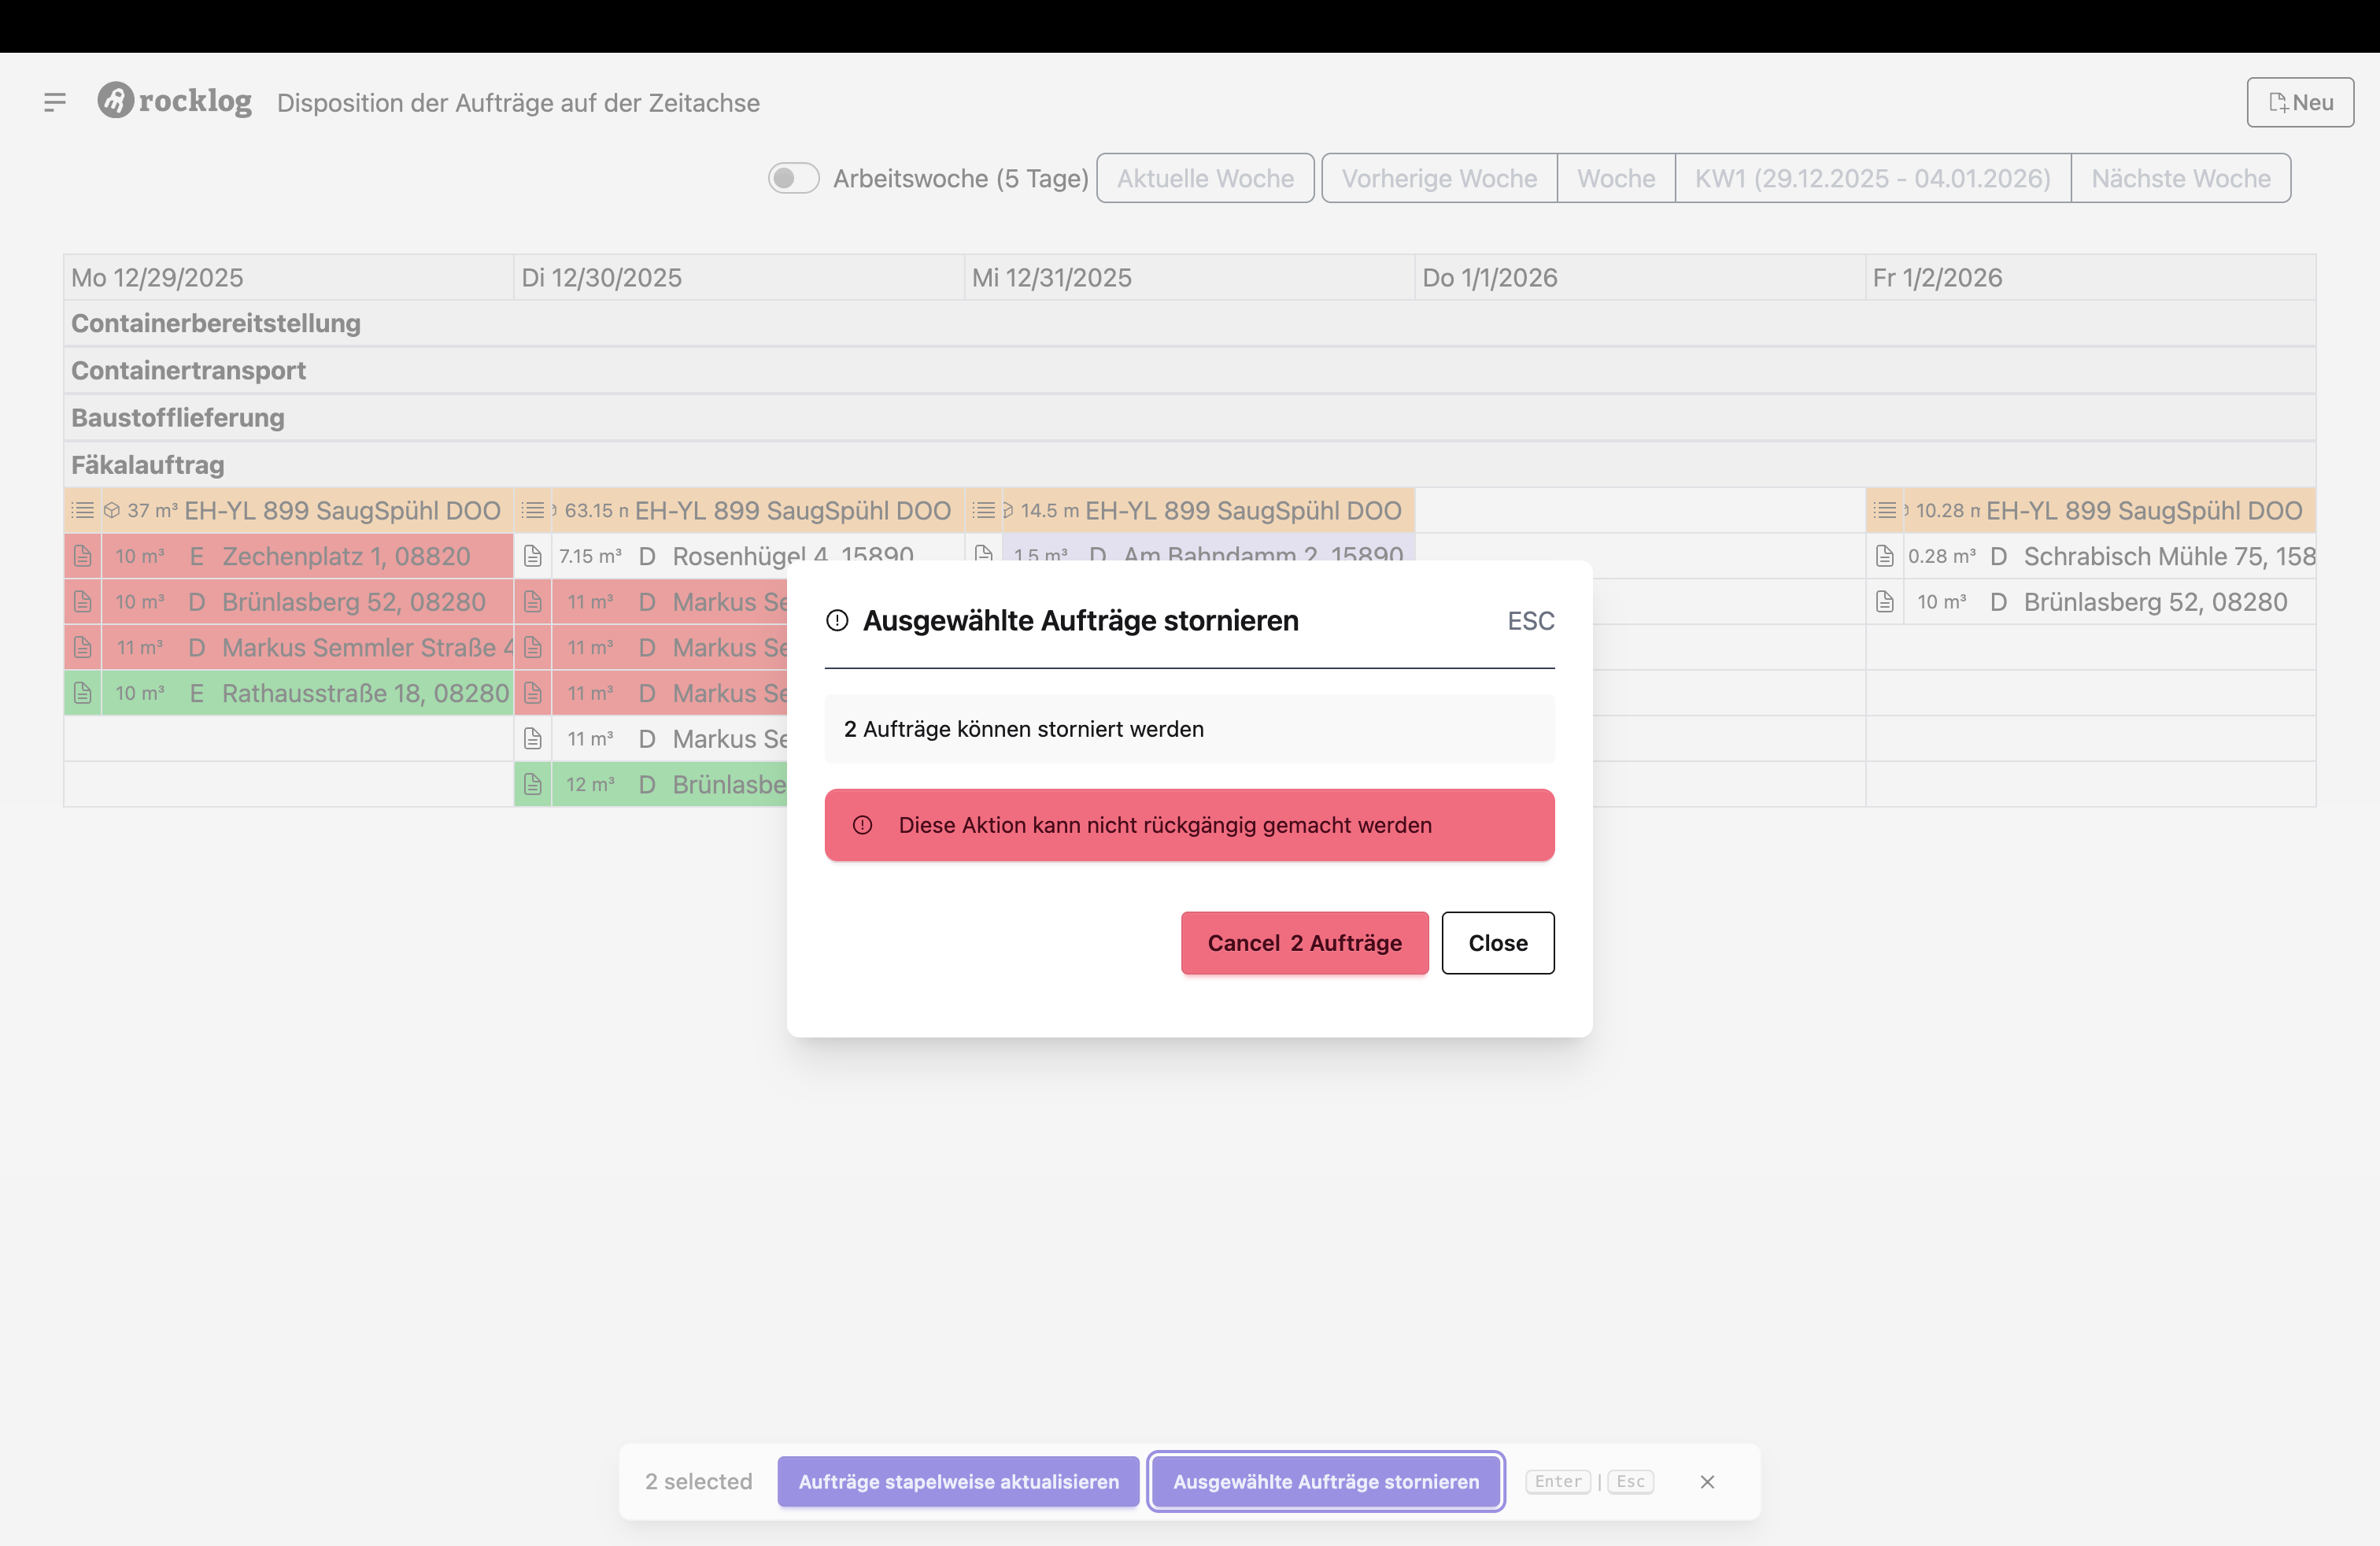Collapse the Fäkalauftrag group row
Image resolution: width=2380 pixels, height=1546 pixels.
148,465
